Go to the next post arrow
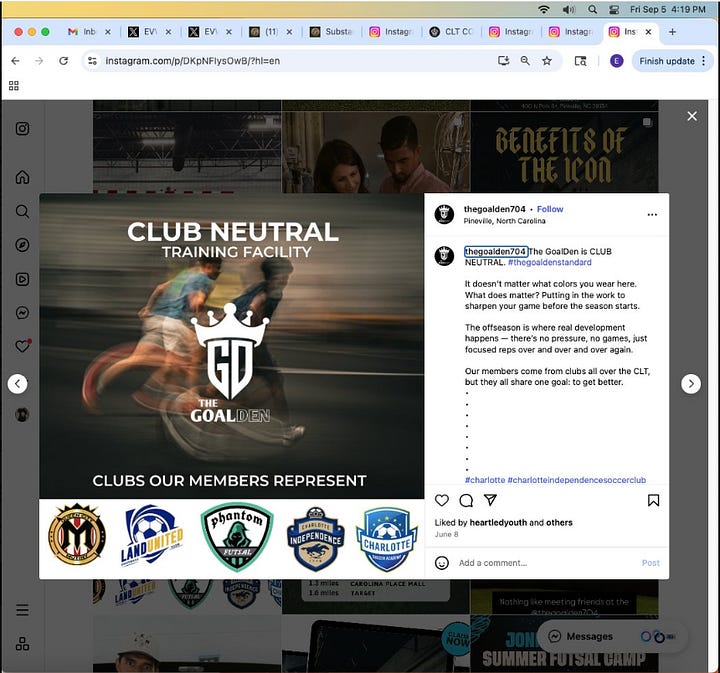720x673 pixels. coord(691,384)
